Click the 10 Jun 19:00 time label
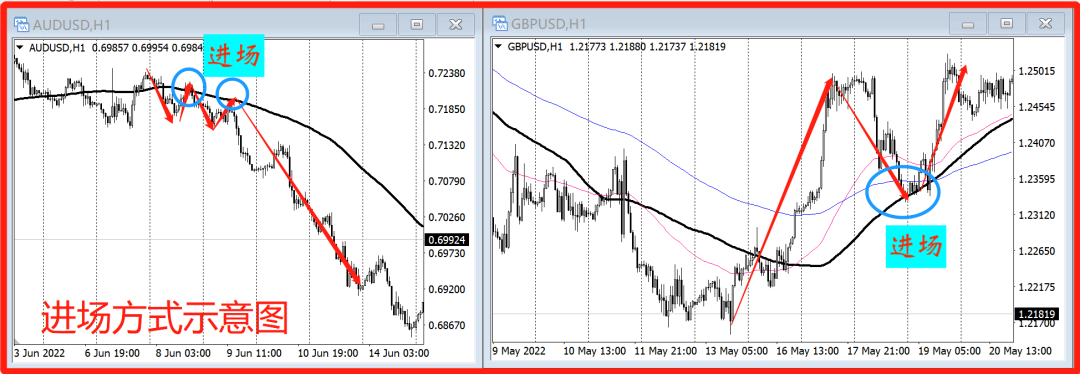This screenshot has height=374, width=1080. [329, 352]
